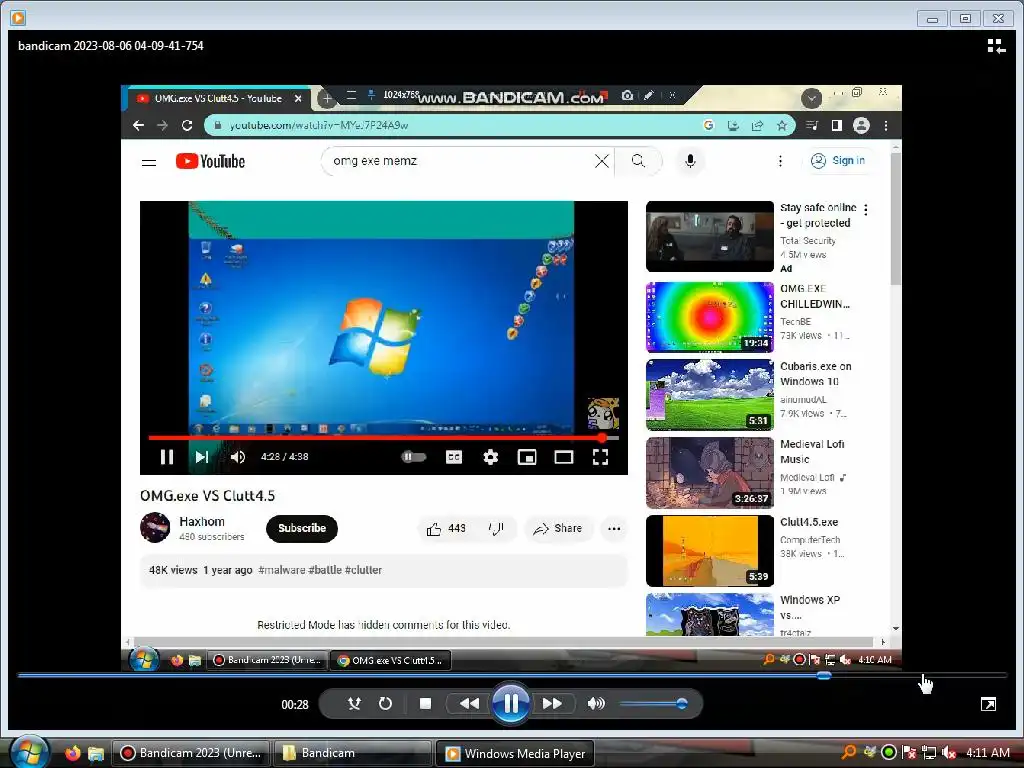Click the Haxhom channel avatar
1024x768 pixels.
tap(155, 528)
